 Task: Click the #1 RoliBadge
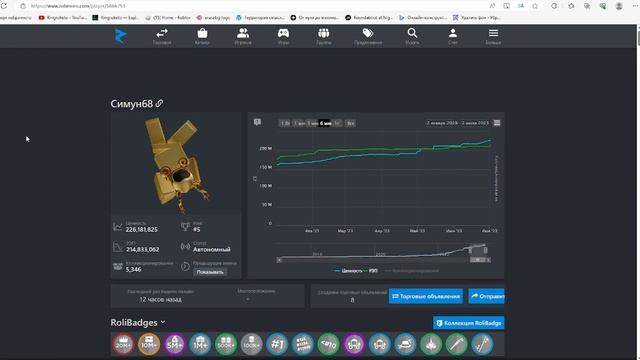pyautogui.click(x=277, y=344)
